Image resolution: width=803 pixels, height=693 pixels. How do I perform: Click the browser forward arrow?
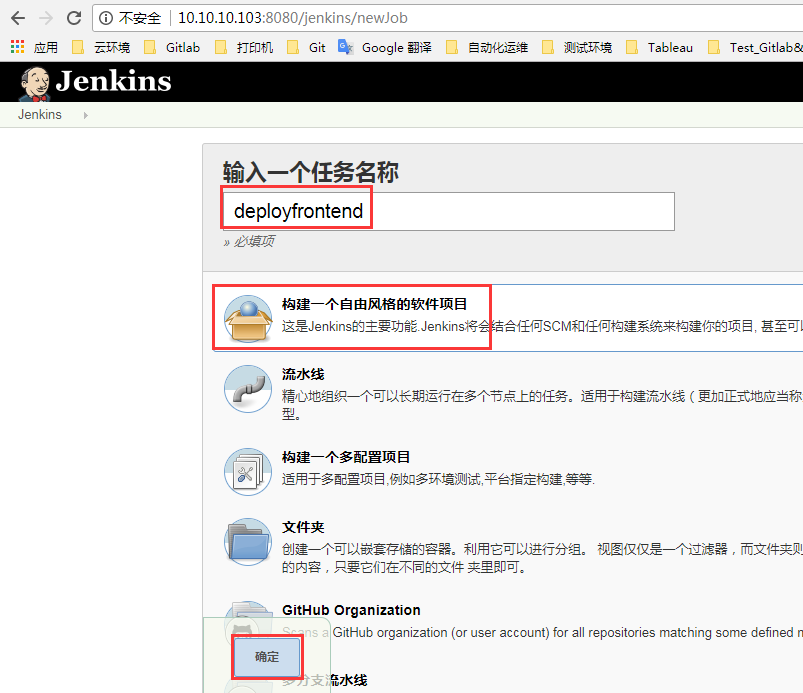[x=46, y=18]
